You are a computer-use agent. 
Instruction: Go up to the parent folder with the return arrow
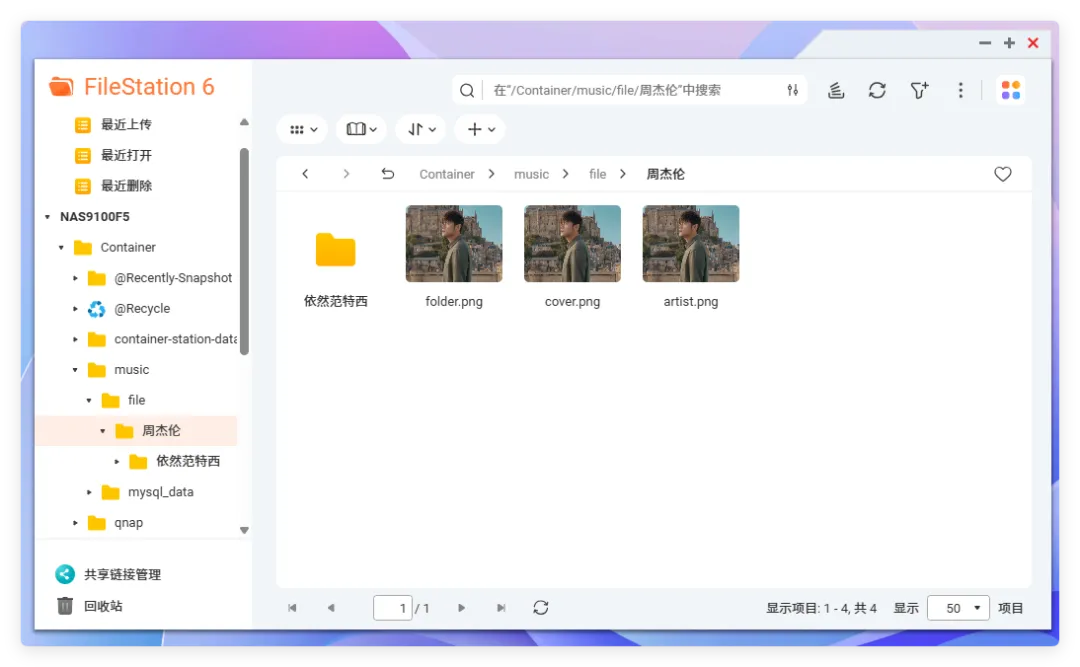pos(388,174)
